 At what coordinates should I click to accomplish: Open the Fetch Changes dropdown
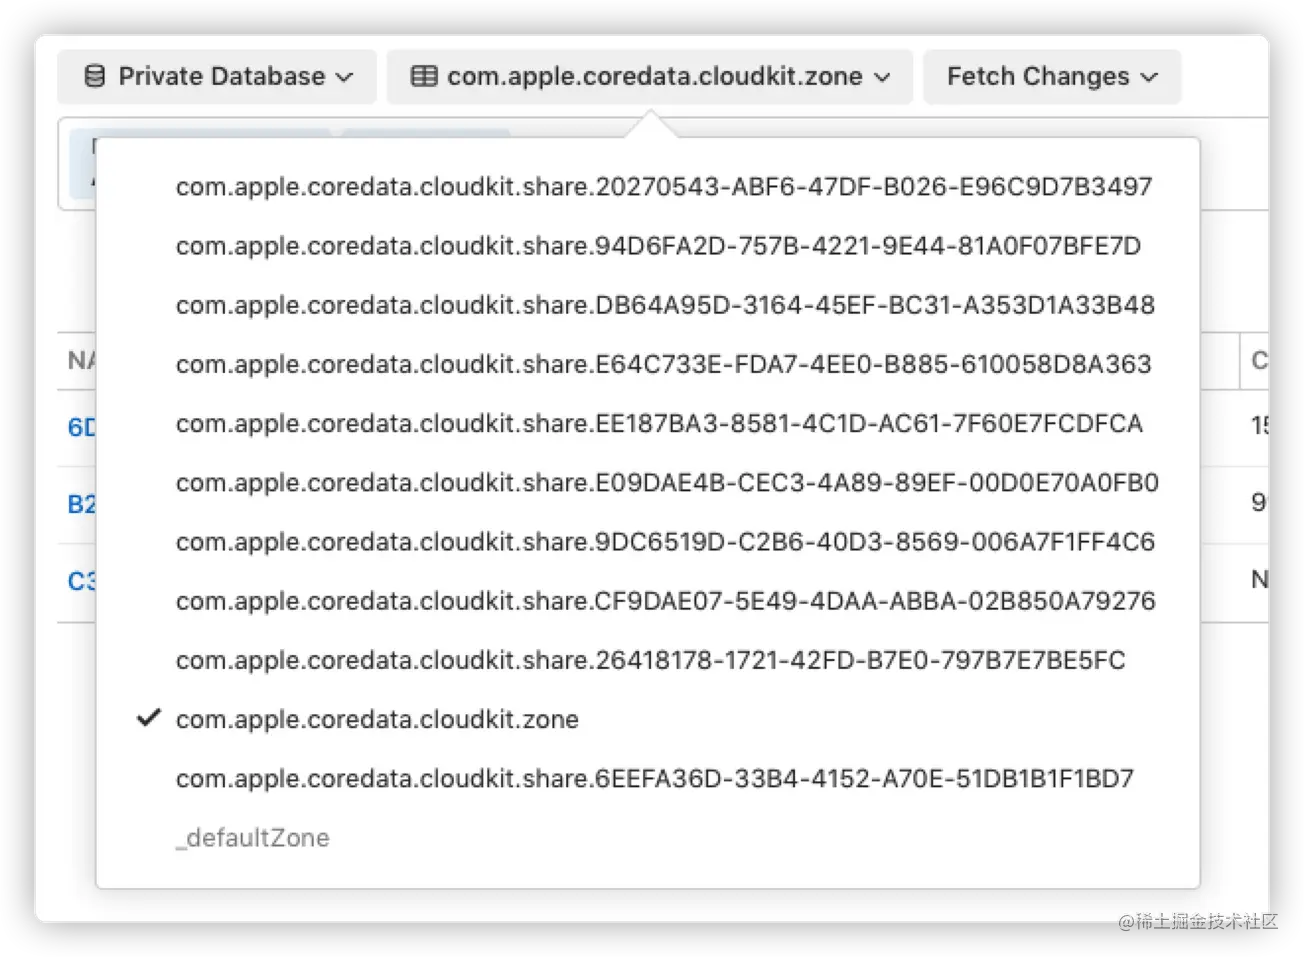pyautogui.click(x=1052, y=77)
